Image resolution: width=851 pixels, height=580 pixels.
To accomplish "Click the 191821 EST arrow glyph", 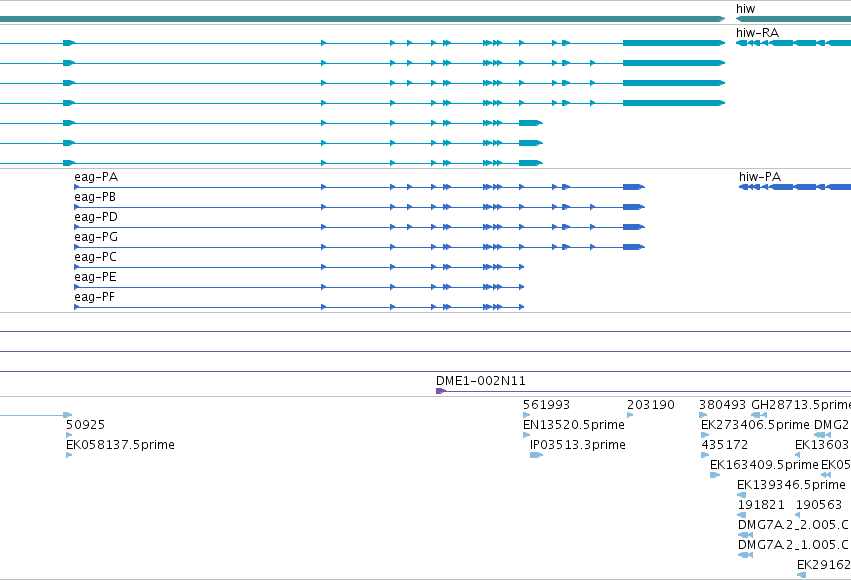I will coord(740,515).
